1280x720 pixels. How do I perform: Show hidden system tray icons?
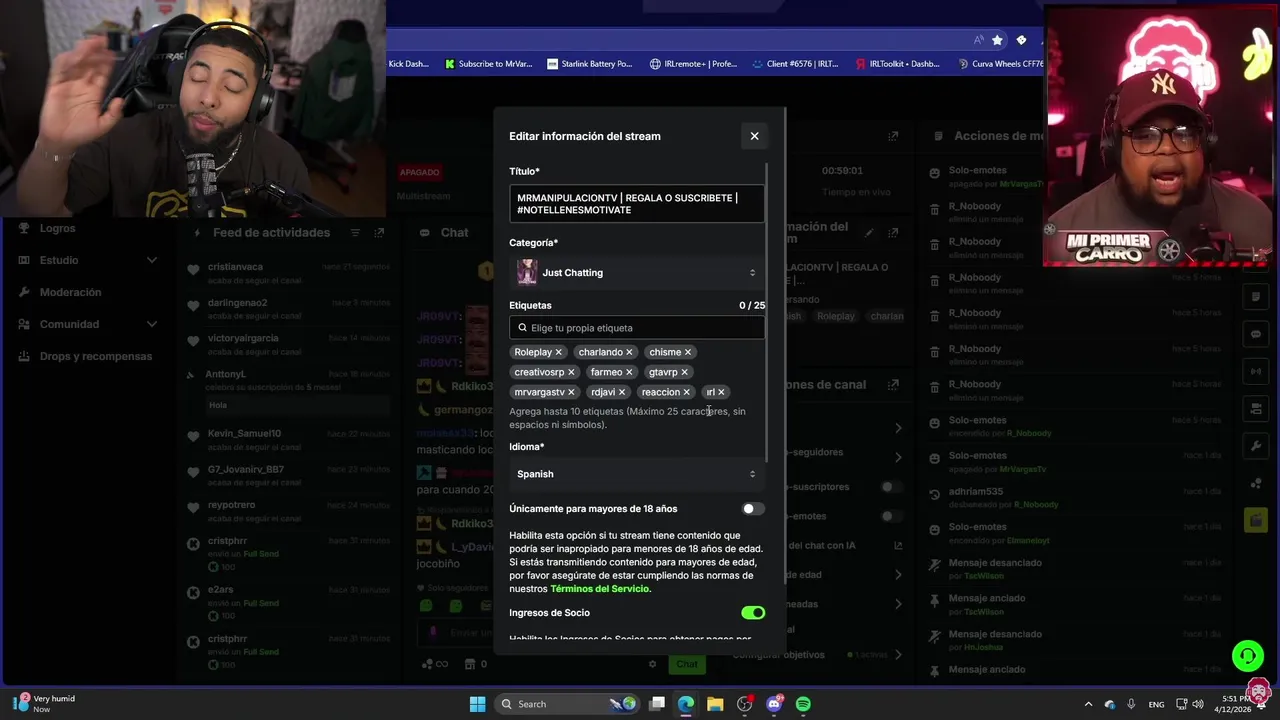point(1088,704)
